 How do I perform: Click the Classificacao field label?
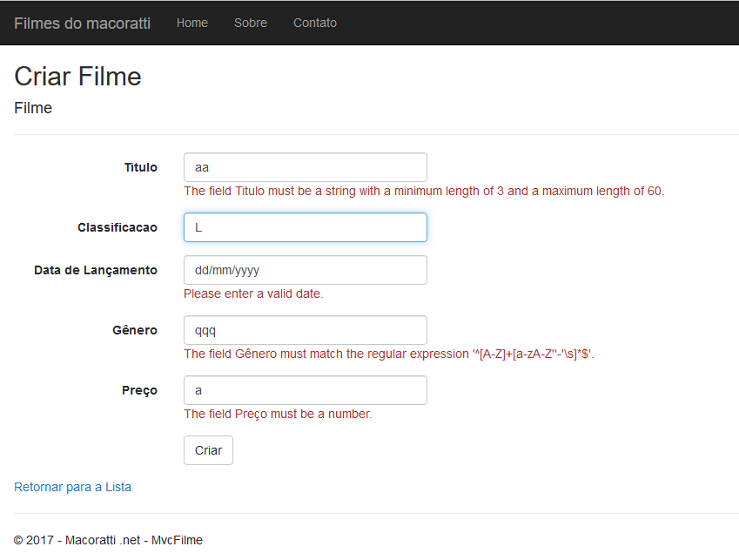117,228
